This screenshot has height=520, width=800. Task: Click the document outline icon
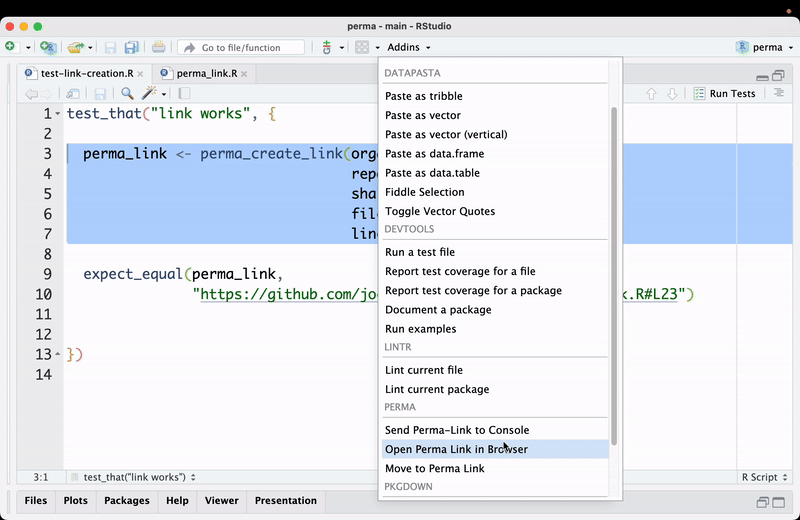[x=779, y=93]
